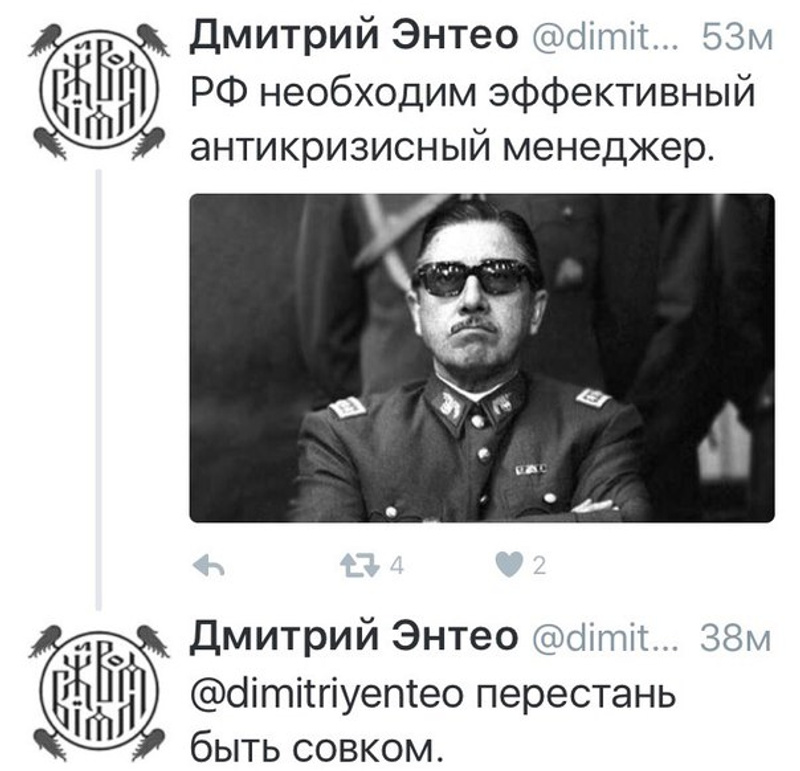Viewport: 800px width, 771px height.
Task: Open the profile name Дмитрий Энтео on the reply tweet
Action: tap(354, 636)
